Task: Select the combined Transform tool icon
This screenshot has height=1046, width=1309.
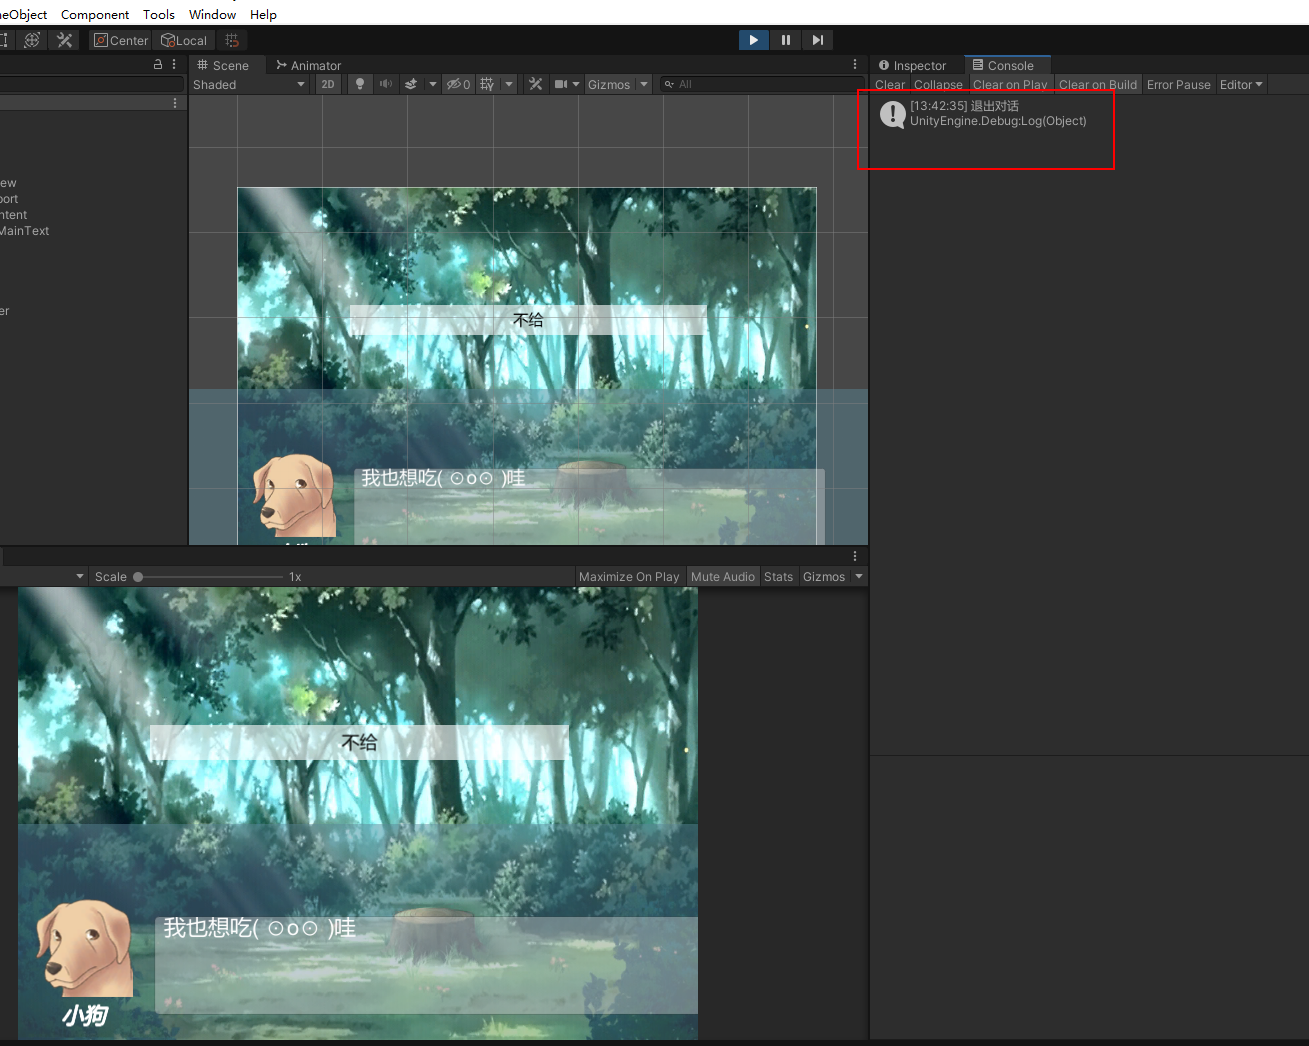Action: [32, 40]
